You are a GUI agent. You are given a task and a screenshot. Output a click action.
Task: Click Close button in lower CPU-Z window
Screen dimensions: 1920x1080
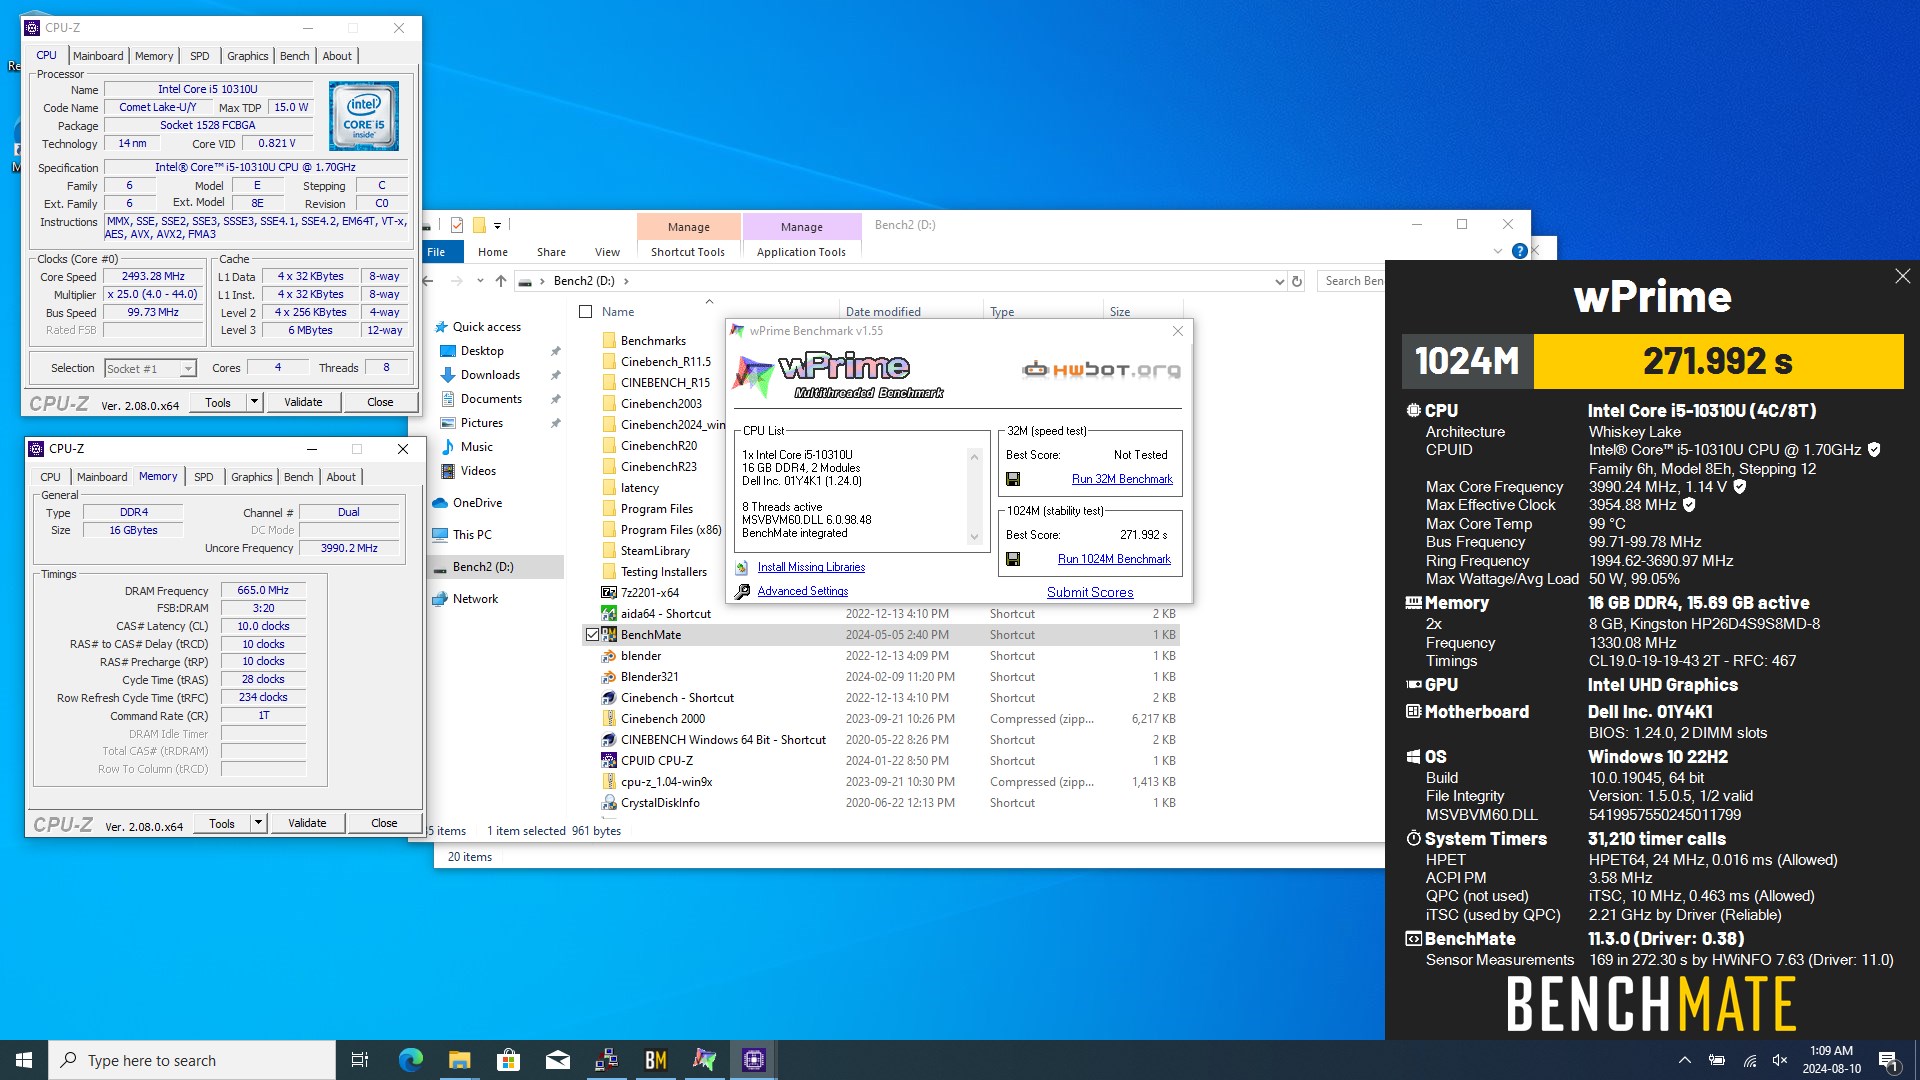click(x=384, y=823)
